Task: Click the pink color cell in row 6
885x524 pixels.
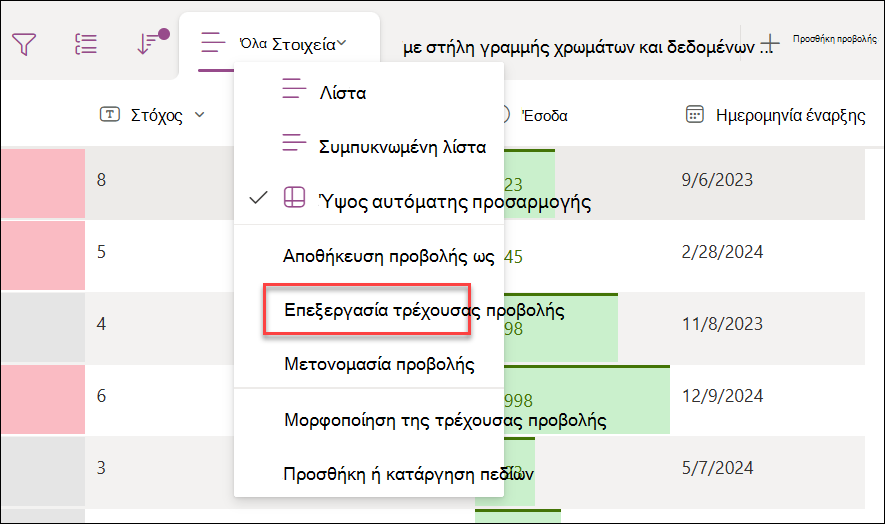Action: click(x=43, y=399)
